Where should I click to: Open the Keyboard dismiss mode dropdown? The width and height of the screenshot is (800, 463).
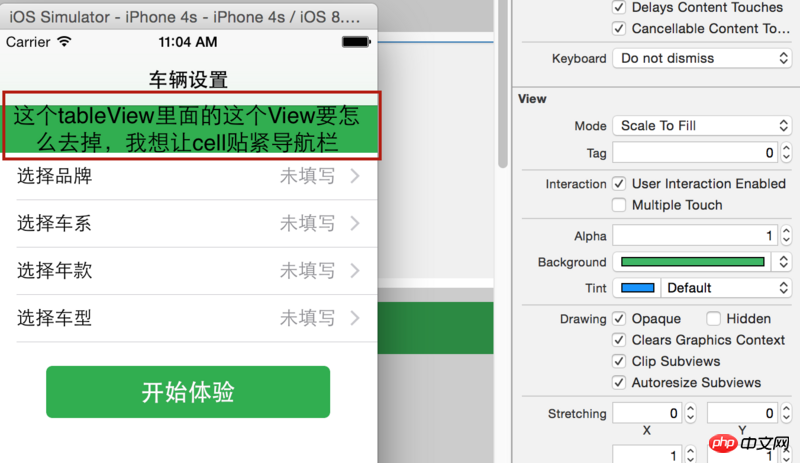pos(702,58)
